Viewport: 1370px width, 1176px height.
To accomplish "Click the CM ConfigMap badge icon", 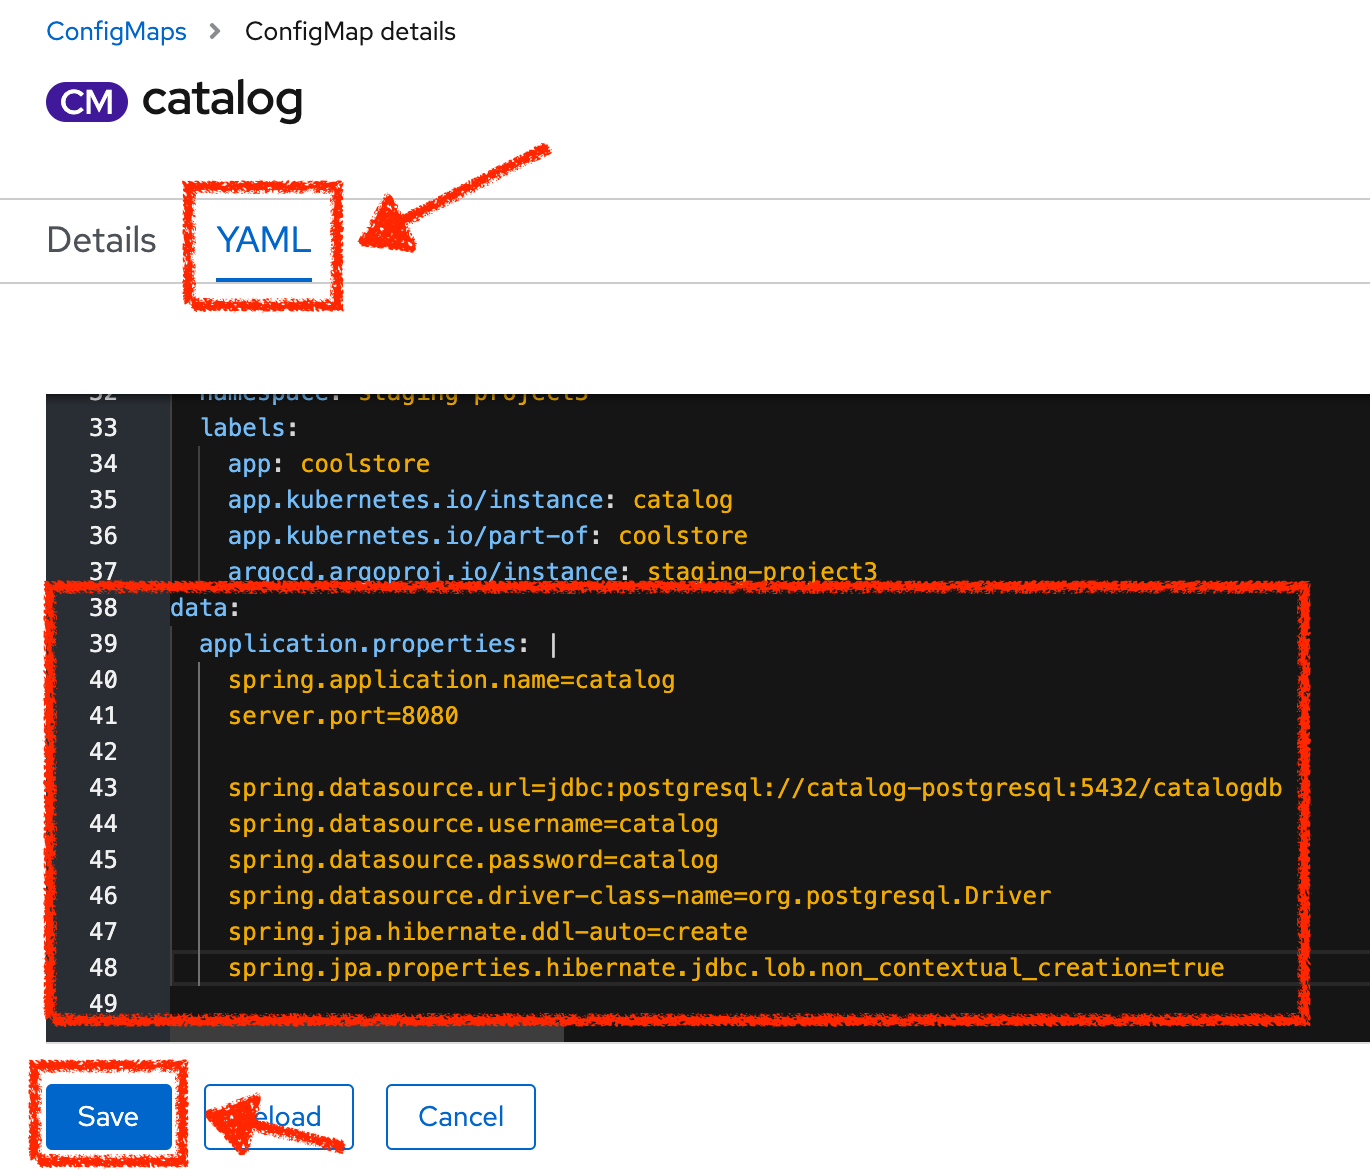I will point(86,101).
